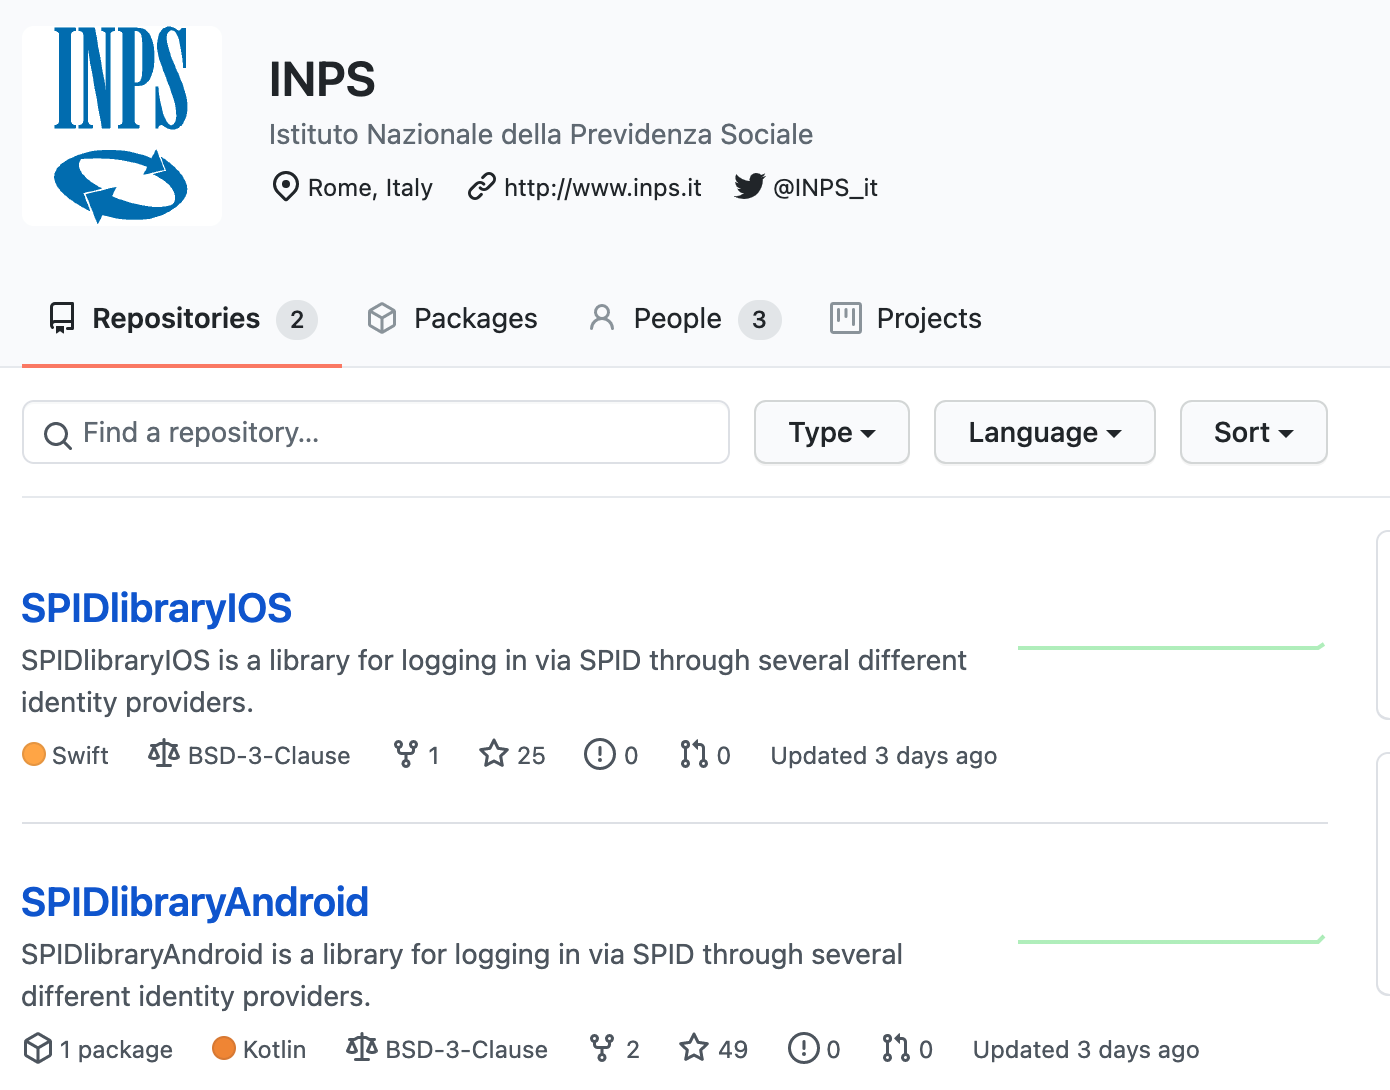The width and height of the screenshot is (1390, 1090).
Task: Click the issues icon for SPIDlibraryIOS
Action: coord(599,754)
